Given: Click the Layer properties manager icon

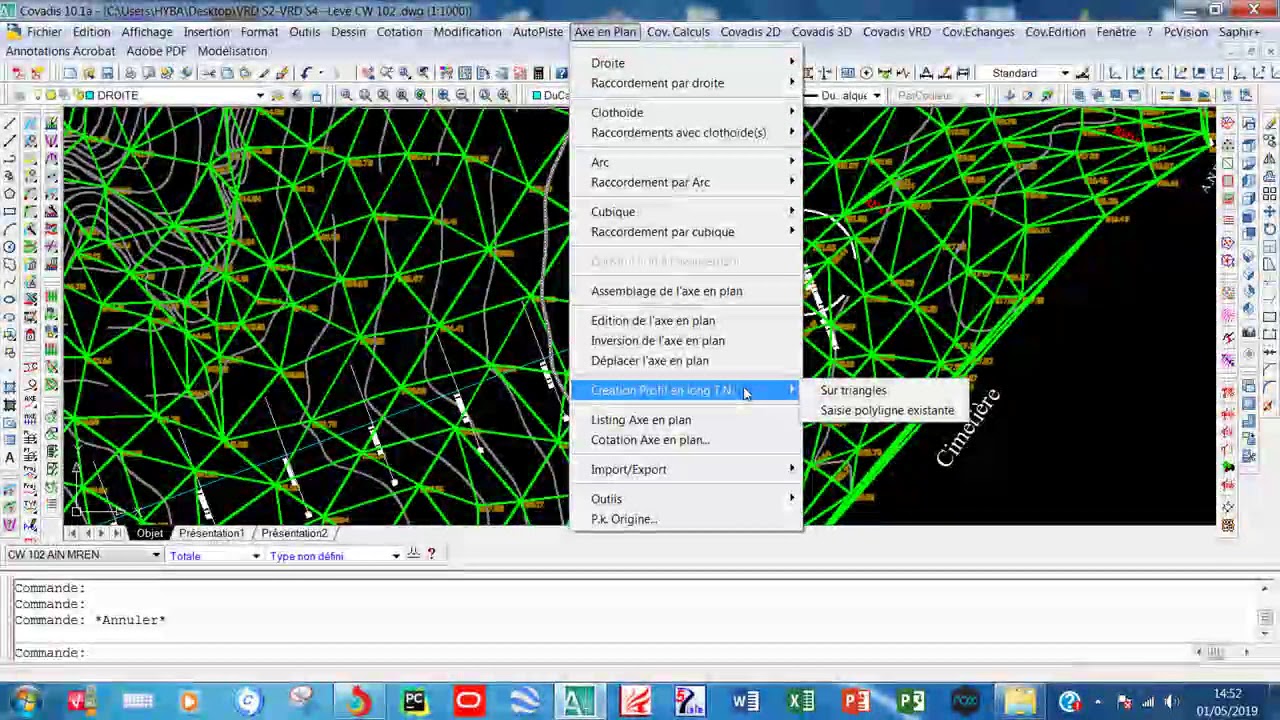Looking at the screenshot, I should click(x=18, y=95).
